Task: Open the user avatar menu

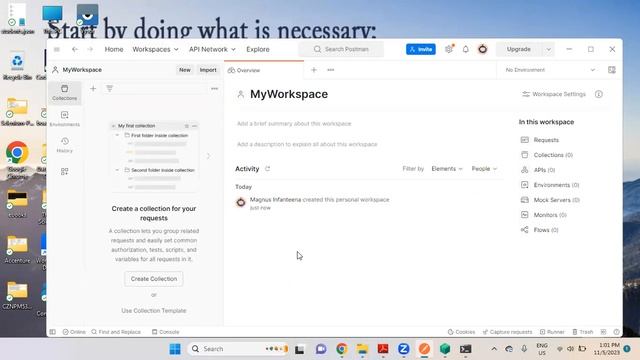Action: (x=482, y=49)
